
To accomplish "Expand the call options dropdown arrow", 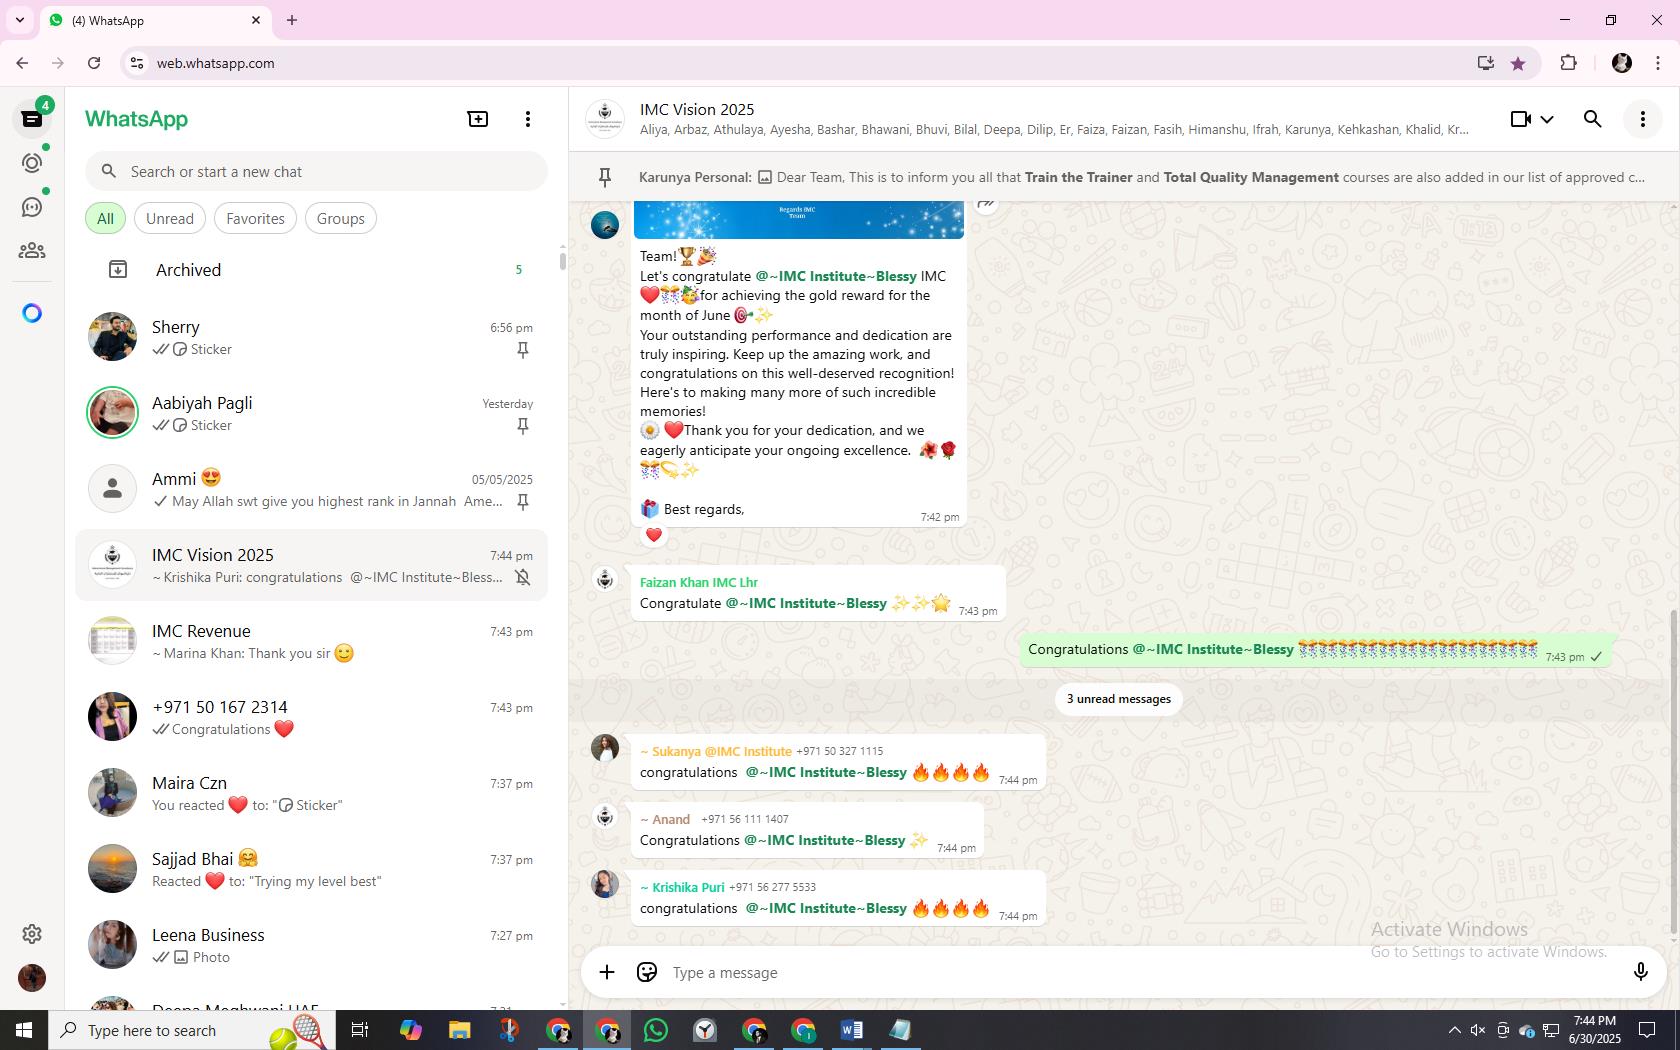I will [x=1547, y=119].
